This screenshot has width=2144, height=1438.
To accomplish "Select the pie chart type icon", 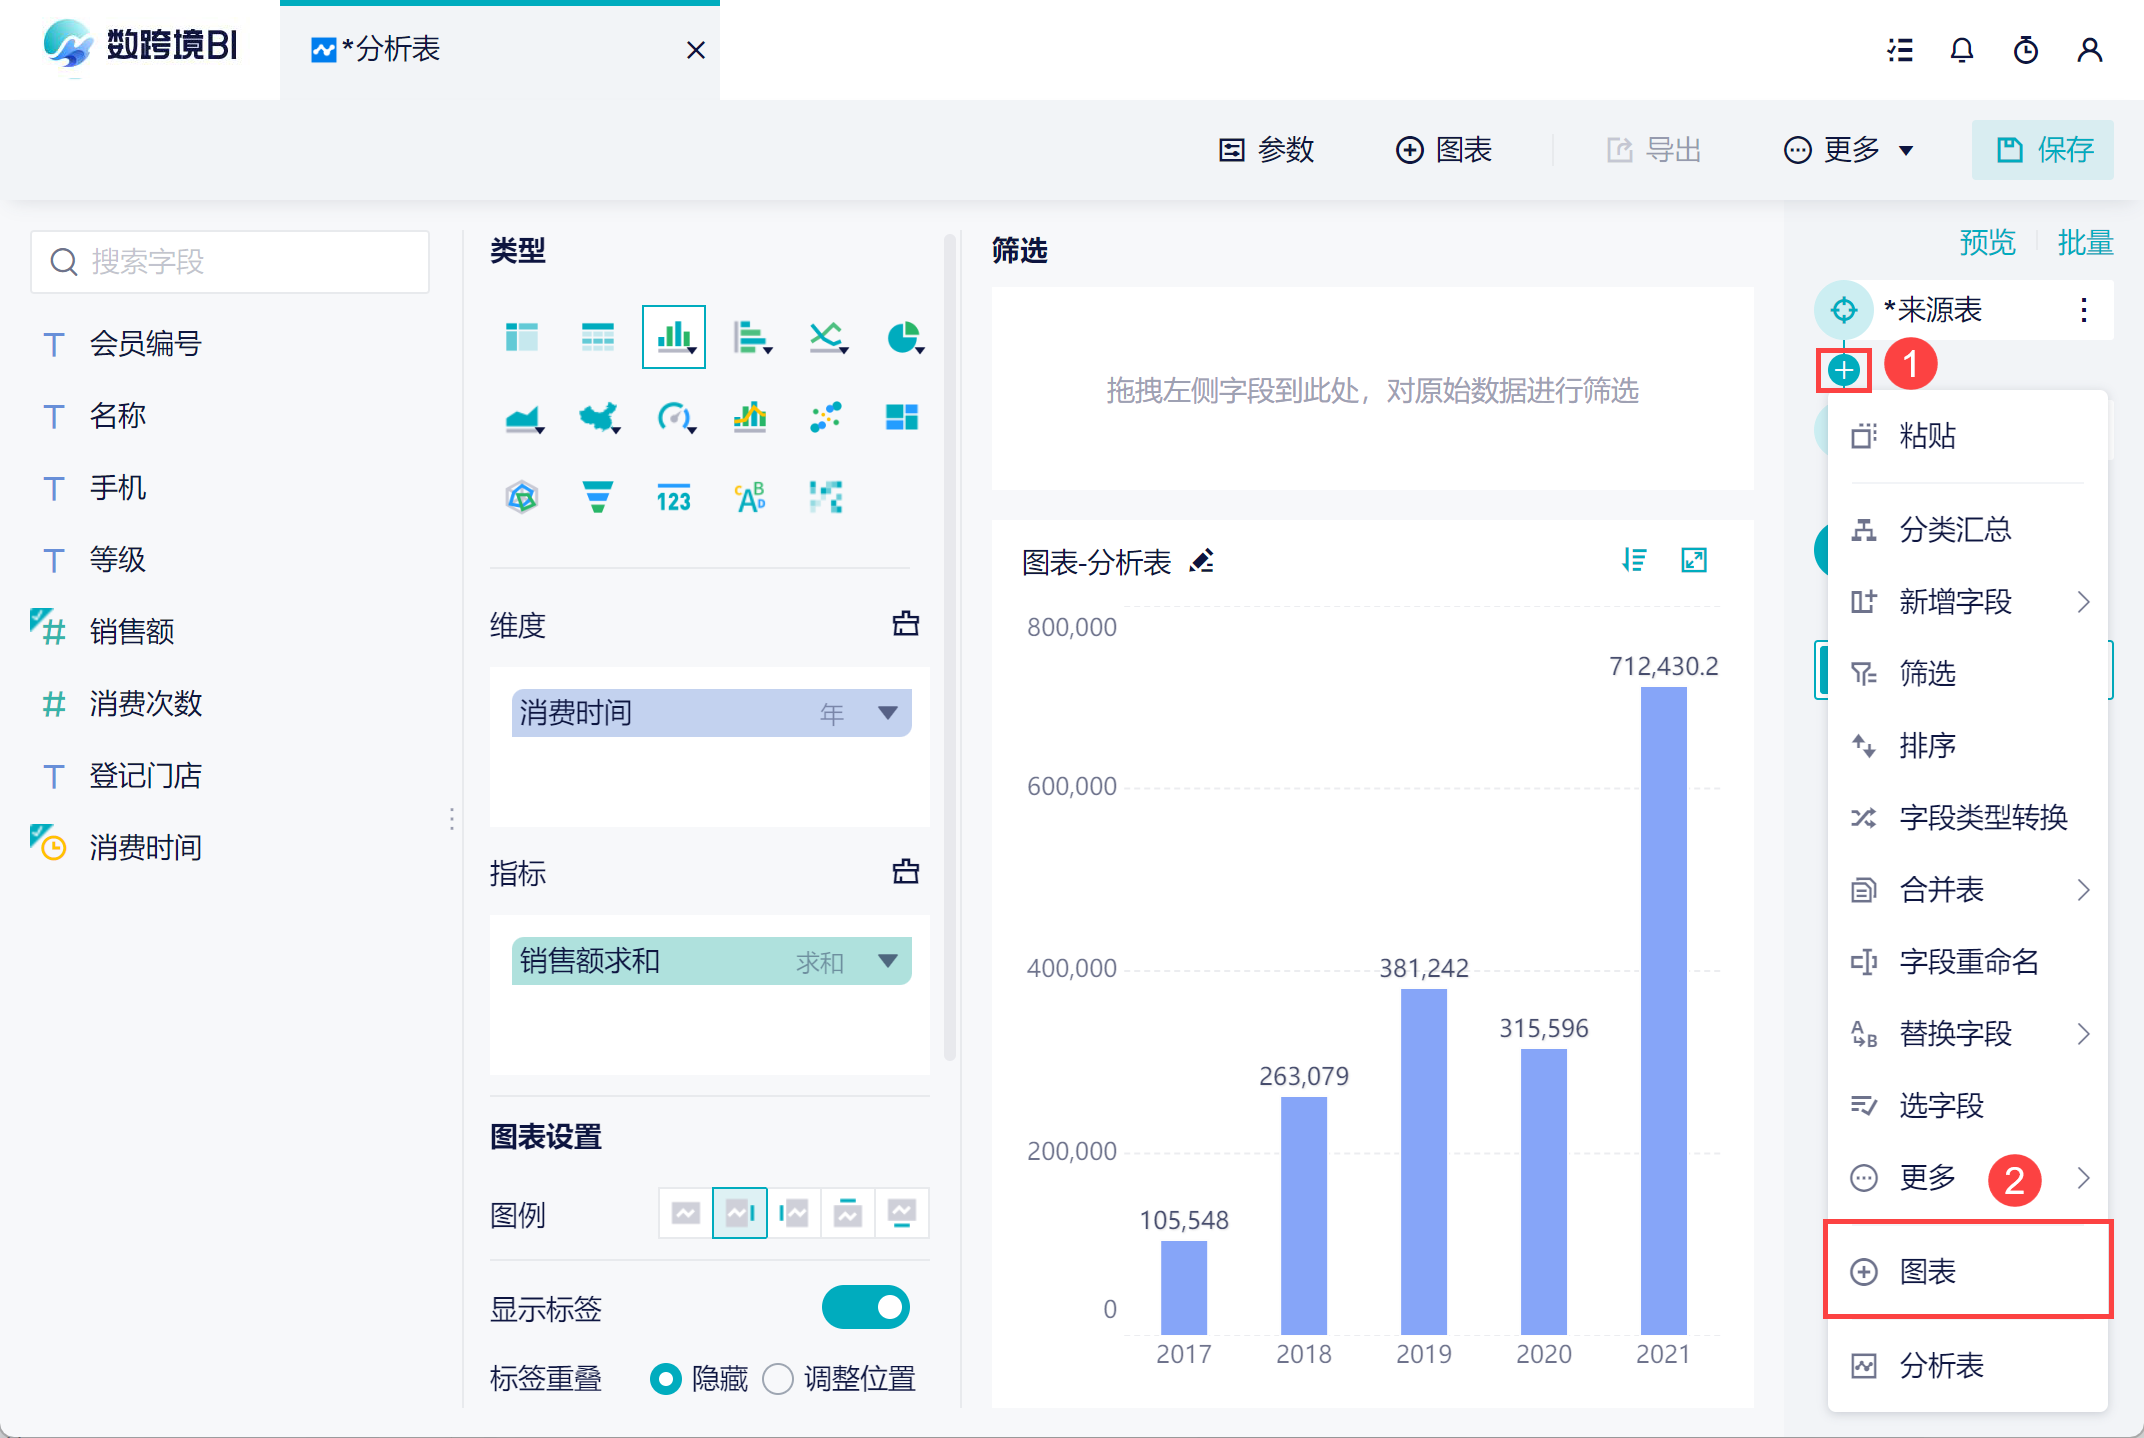I will click(x=904, y=338).
